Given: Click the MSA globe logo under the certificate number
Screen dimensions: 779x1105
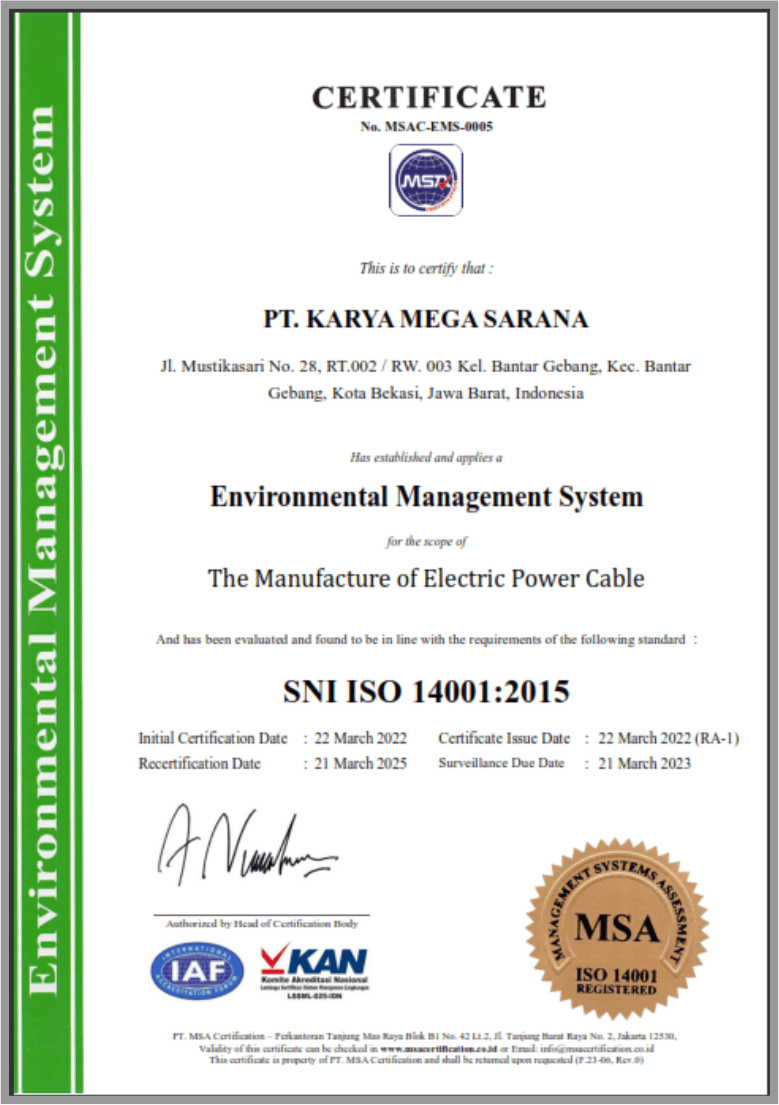Looking at the screenshot, I should pos(426,180).
